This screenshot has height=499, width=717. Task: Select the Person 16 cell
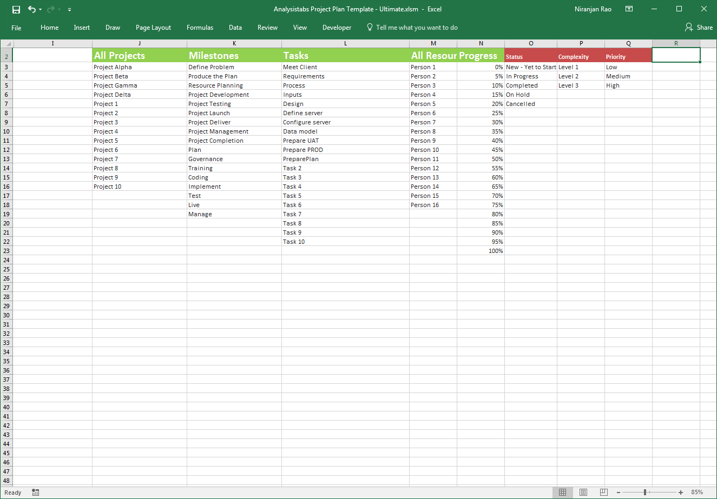433,205
